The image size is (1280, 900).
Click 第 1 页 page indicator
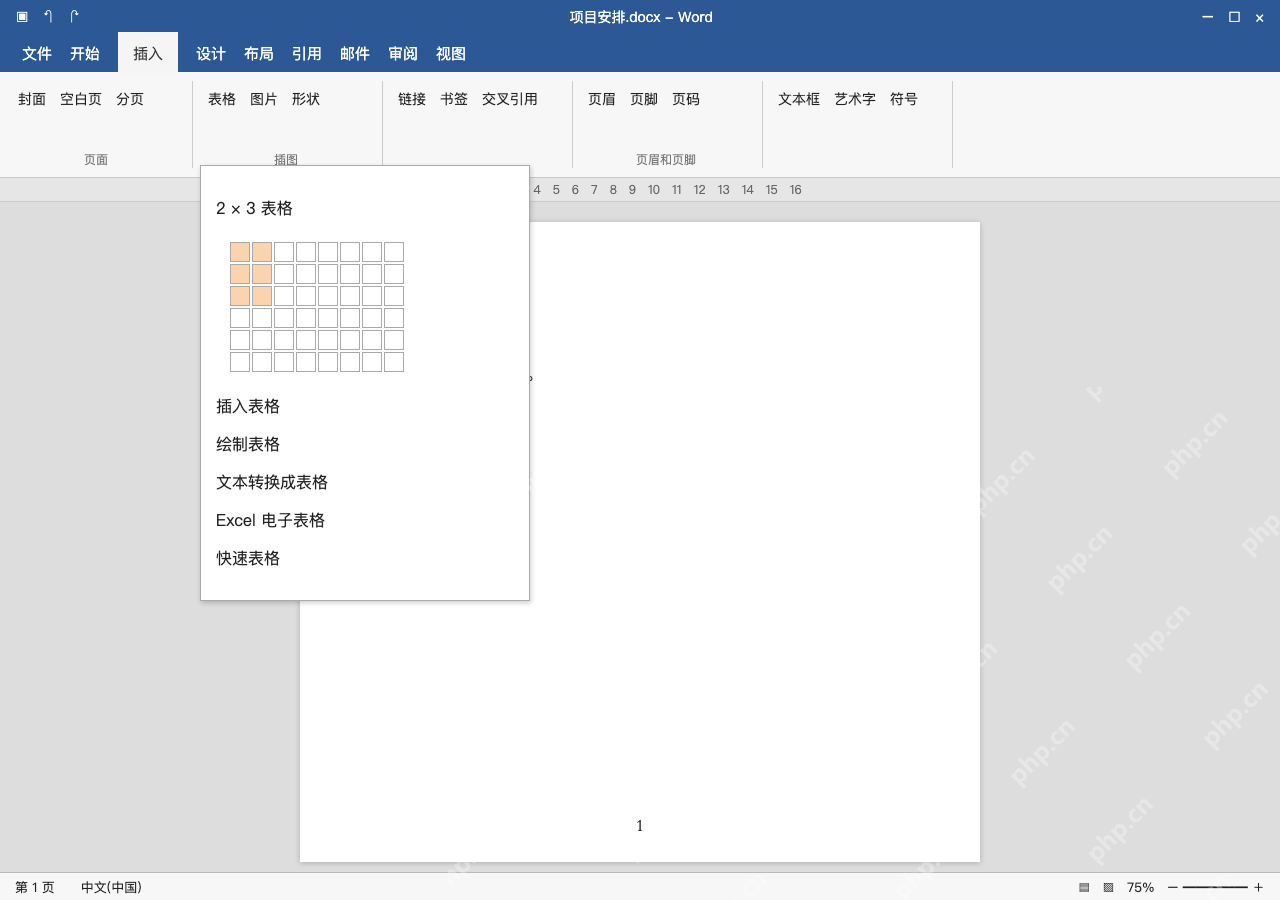tap(35, 887)
